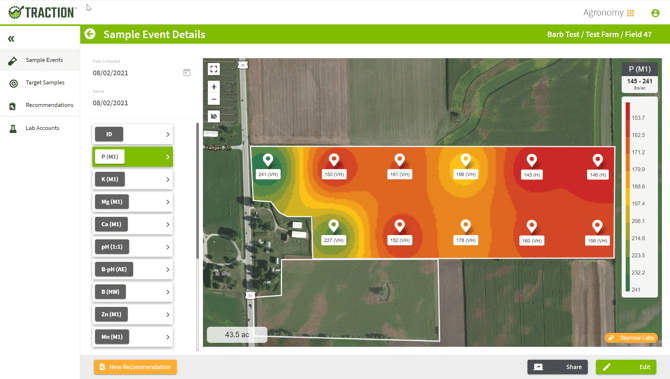Open Recommendations in sidebar

point(40,105)
